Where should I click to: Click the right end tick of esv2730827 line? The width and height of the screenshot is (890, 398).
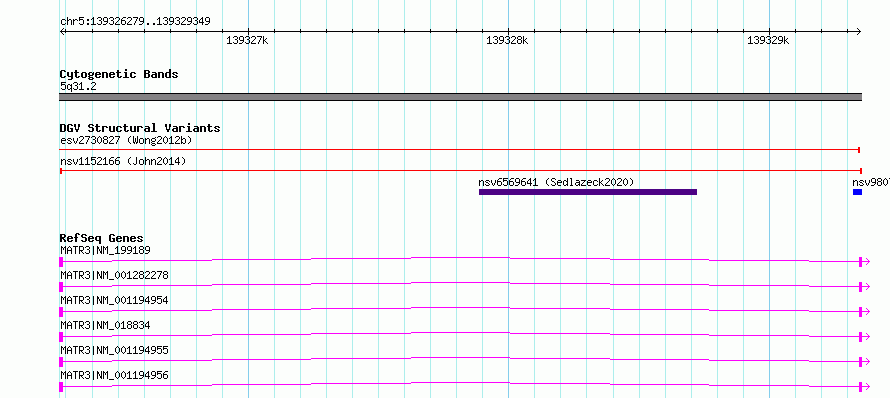[859, 149]
